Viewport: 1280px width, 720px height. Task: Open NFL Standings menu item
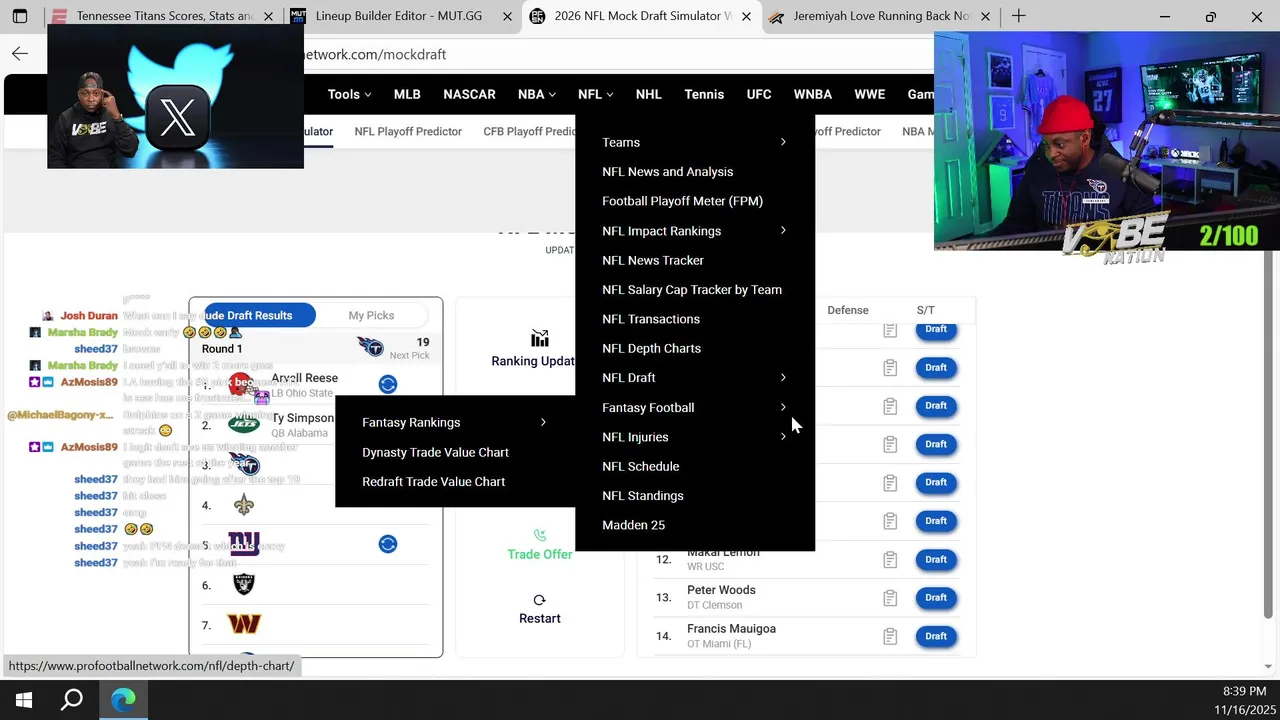click(x=643, y=496)
